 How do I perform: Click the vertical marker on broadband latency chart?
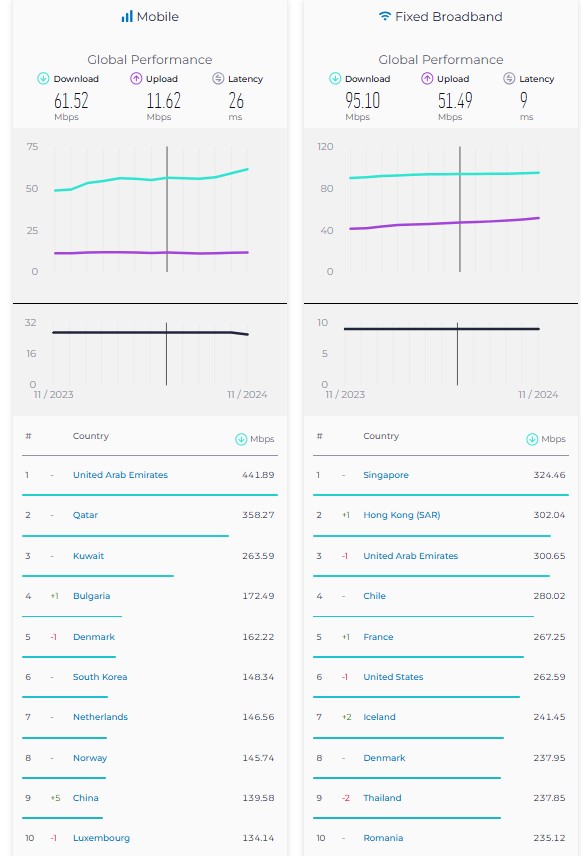coord(458,354)
